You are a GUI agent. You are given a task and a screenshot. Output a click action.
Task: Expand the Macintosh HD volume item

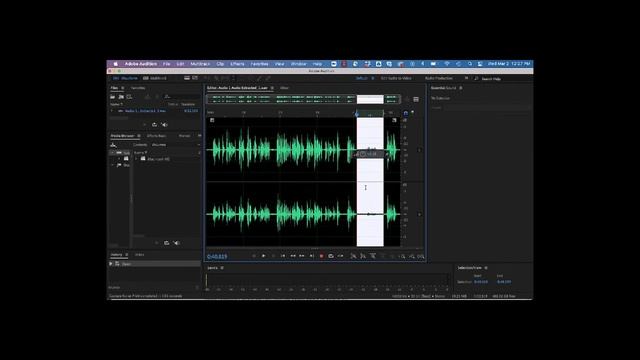pos(137,159)
